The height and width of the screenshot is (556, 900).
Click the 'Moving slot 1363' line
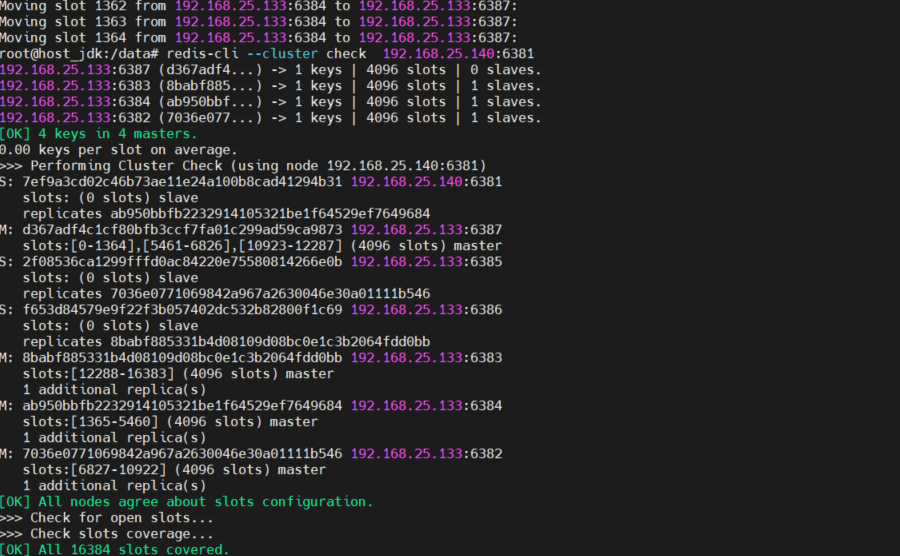(x=259, y=22)
